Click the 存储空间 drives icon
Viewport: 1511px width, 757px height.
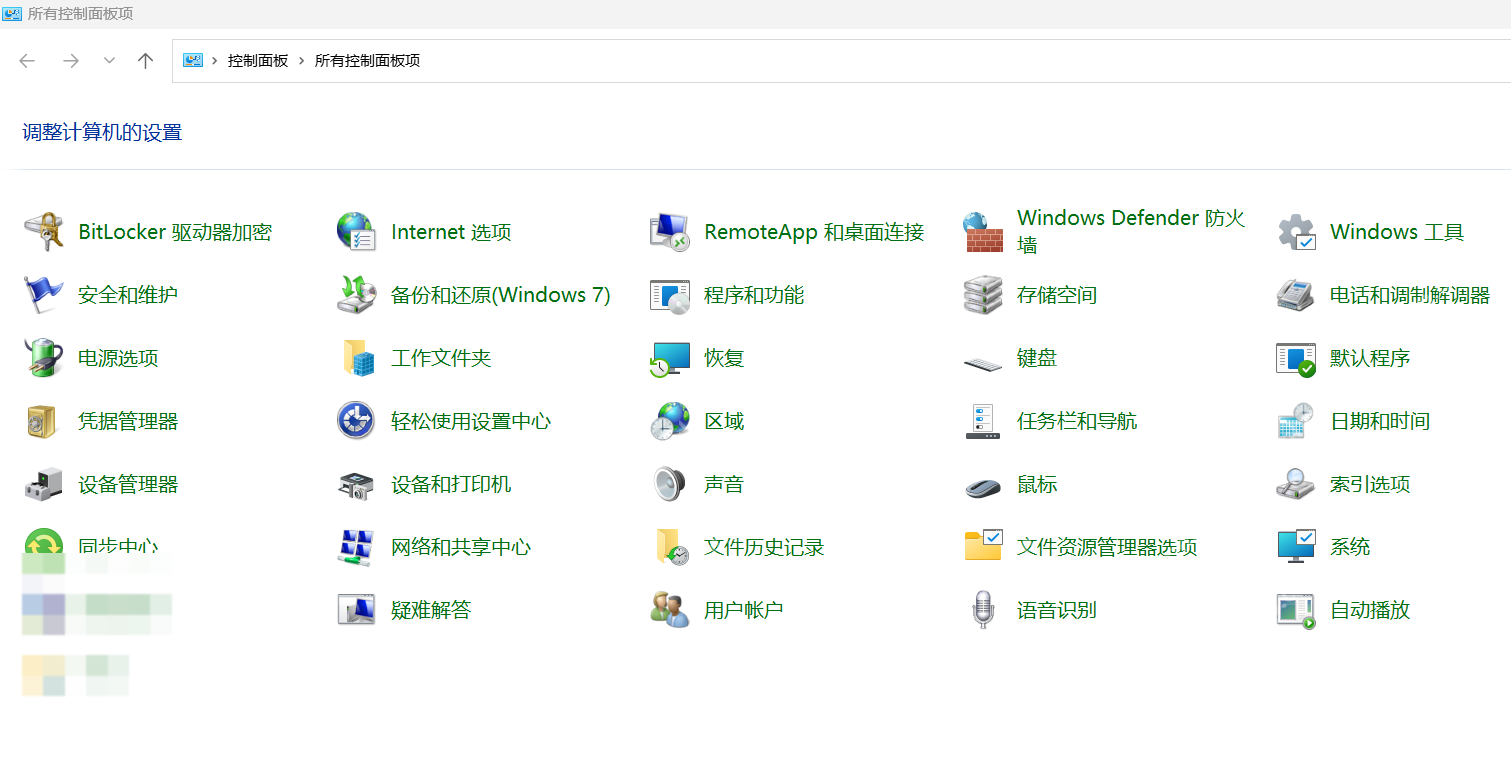click(982, 295)
